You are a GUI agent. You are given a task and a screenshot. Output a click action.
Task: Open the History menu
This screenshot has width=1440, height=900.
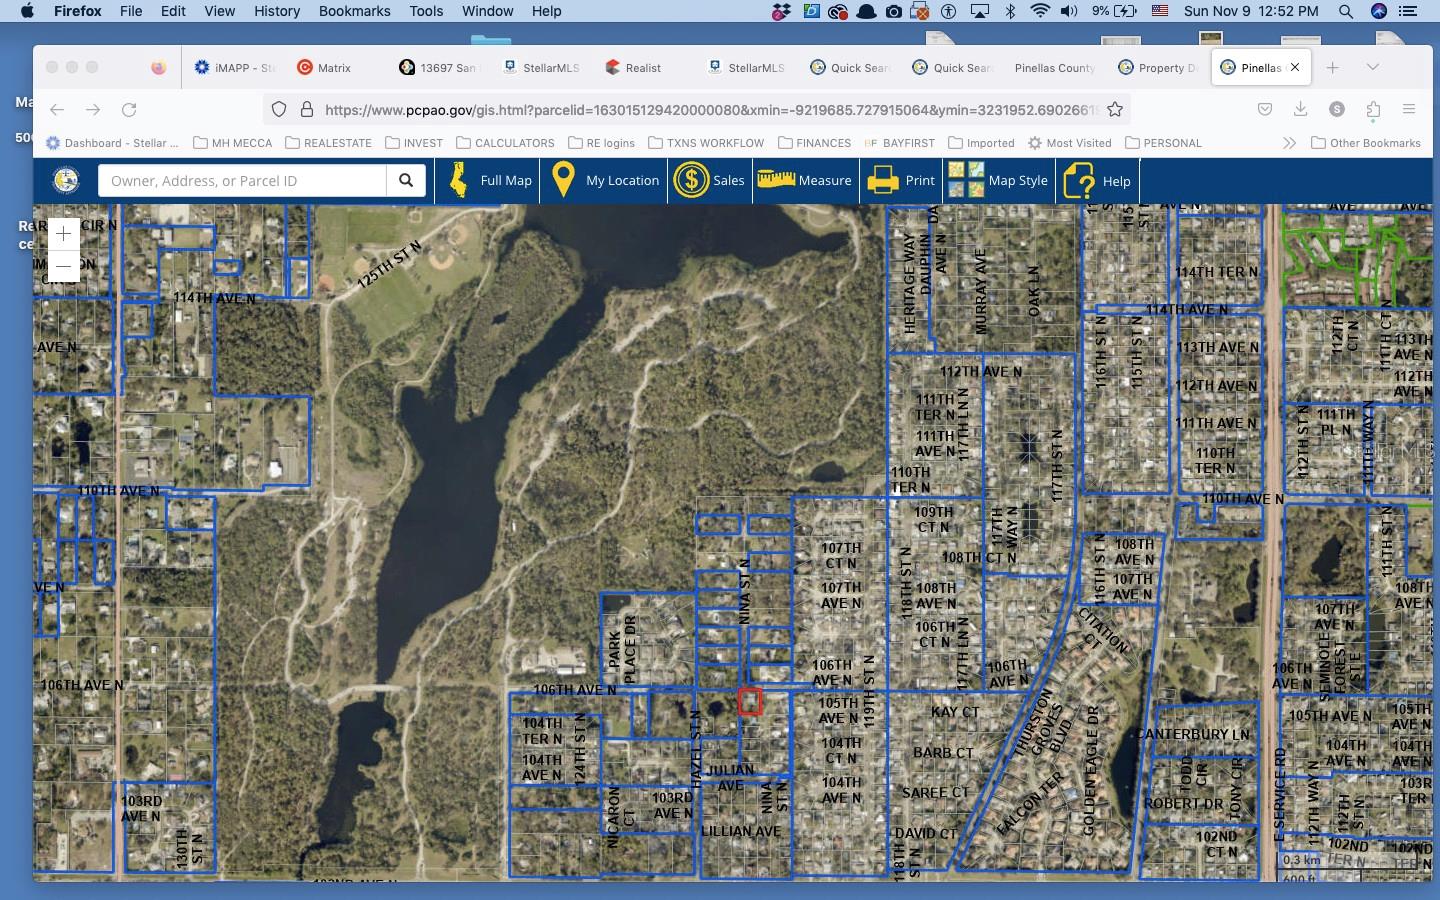(x=277, y=11)
